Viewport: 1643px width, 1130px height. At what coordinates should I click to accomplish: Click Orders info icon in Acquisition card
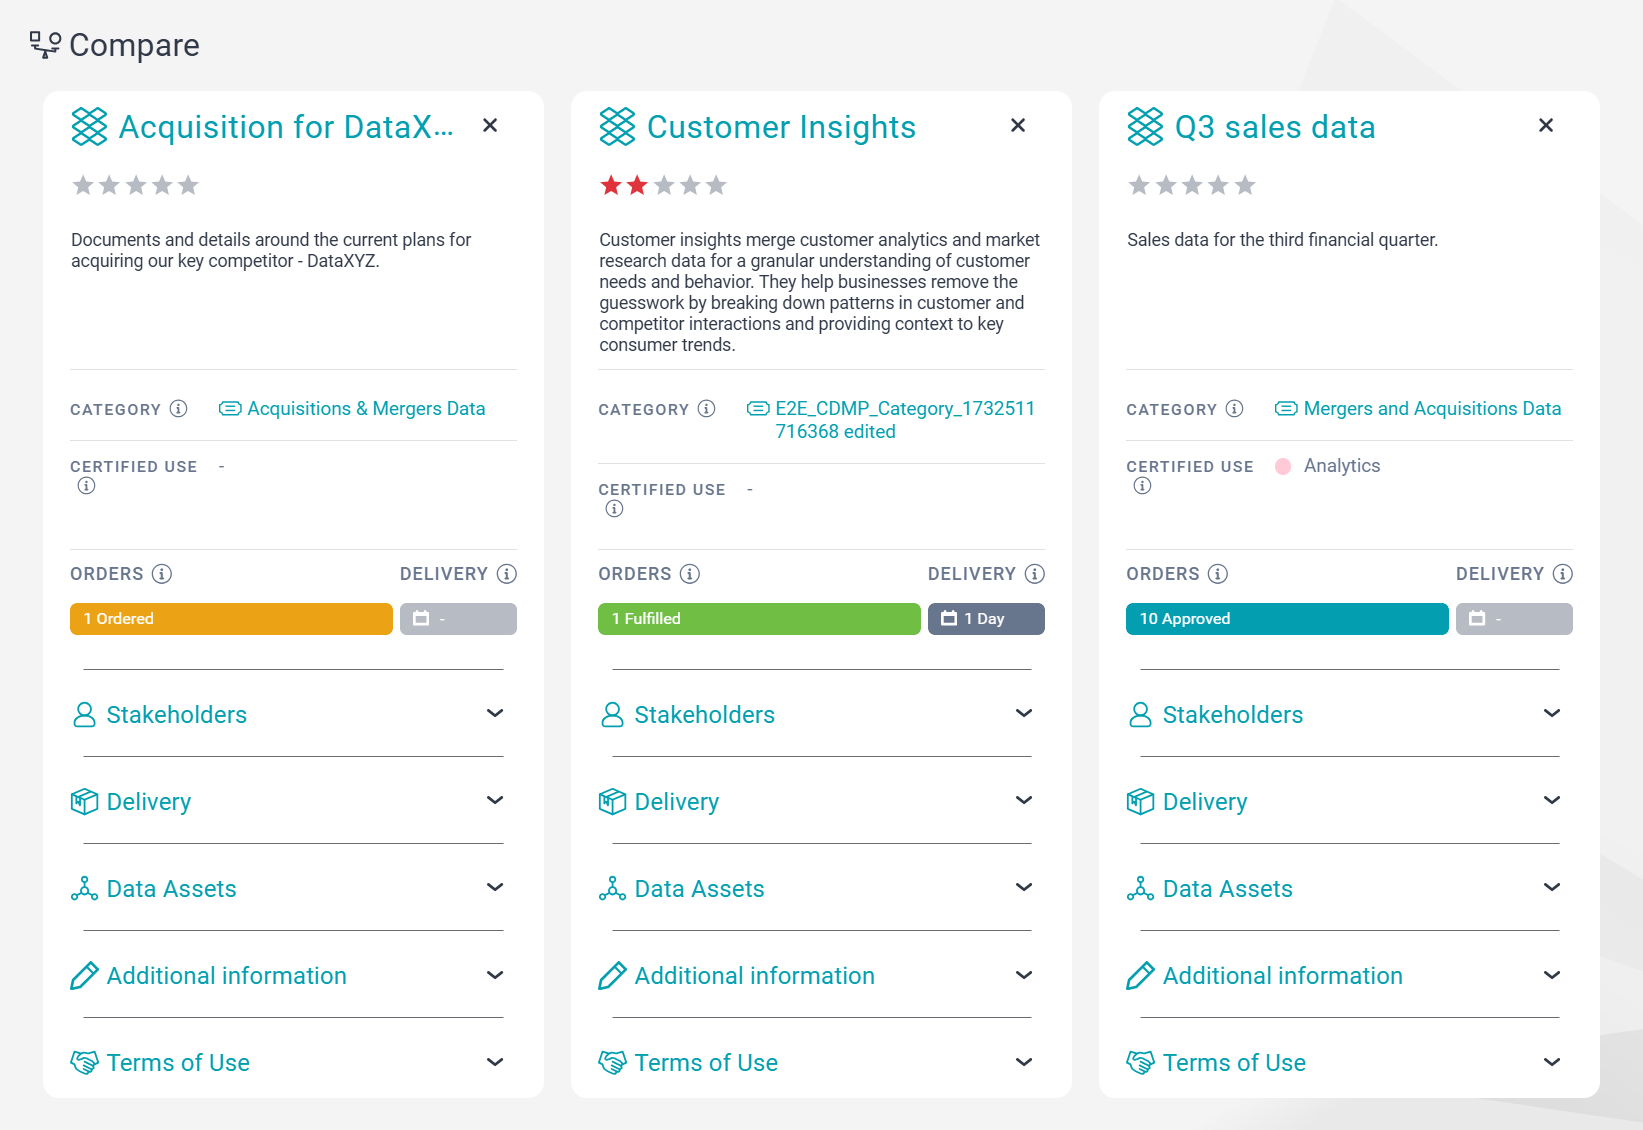click(162, 574)
